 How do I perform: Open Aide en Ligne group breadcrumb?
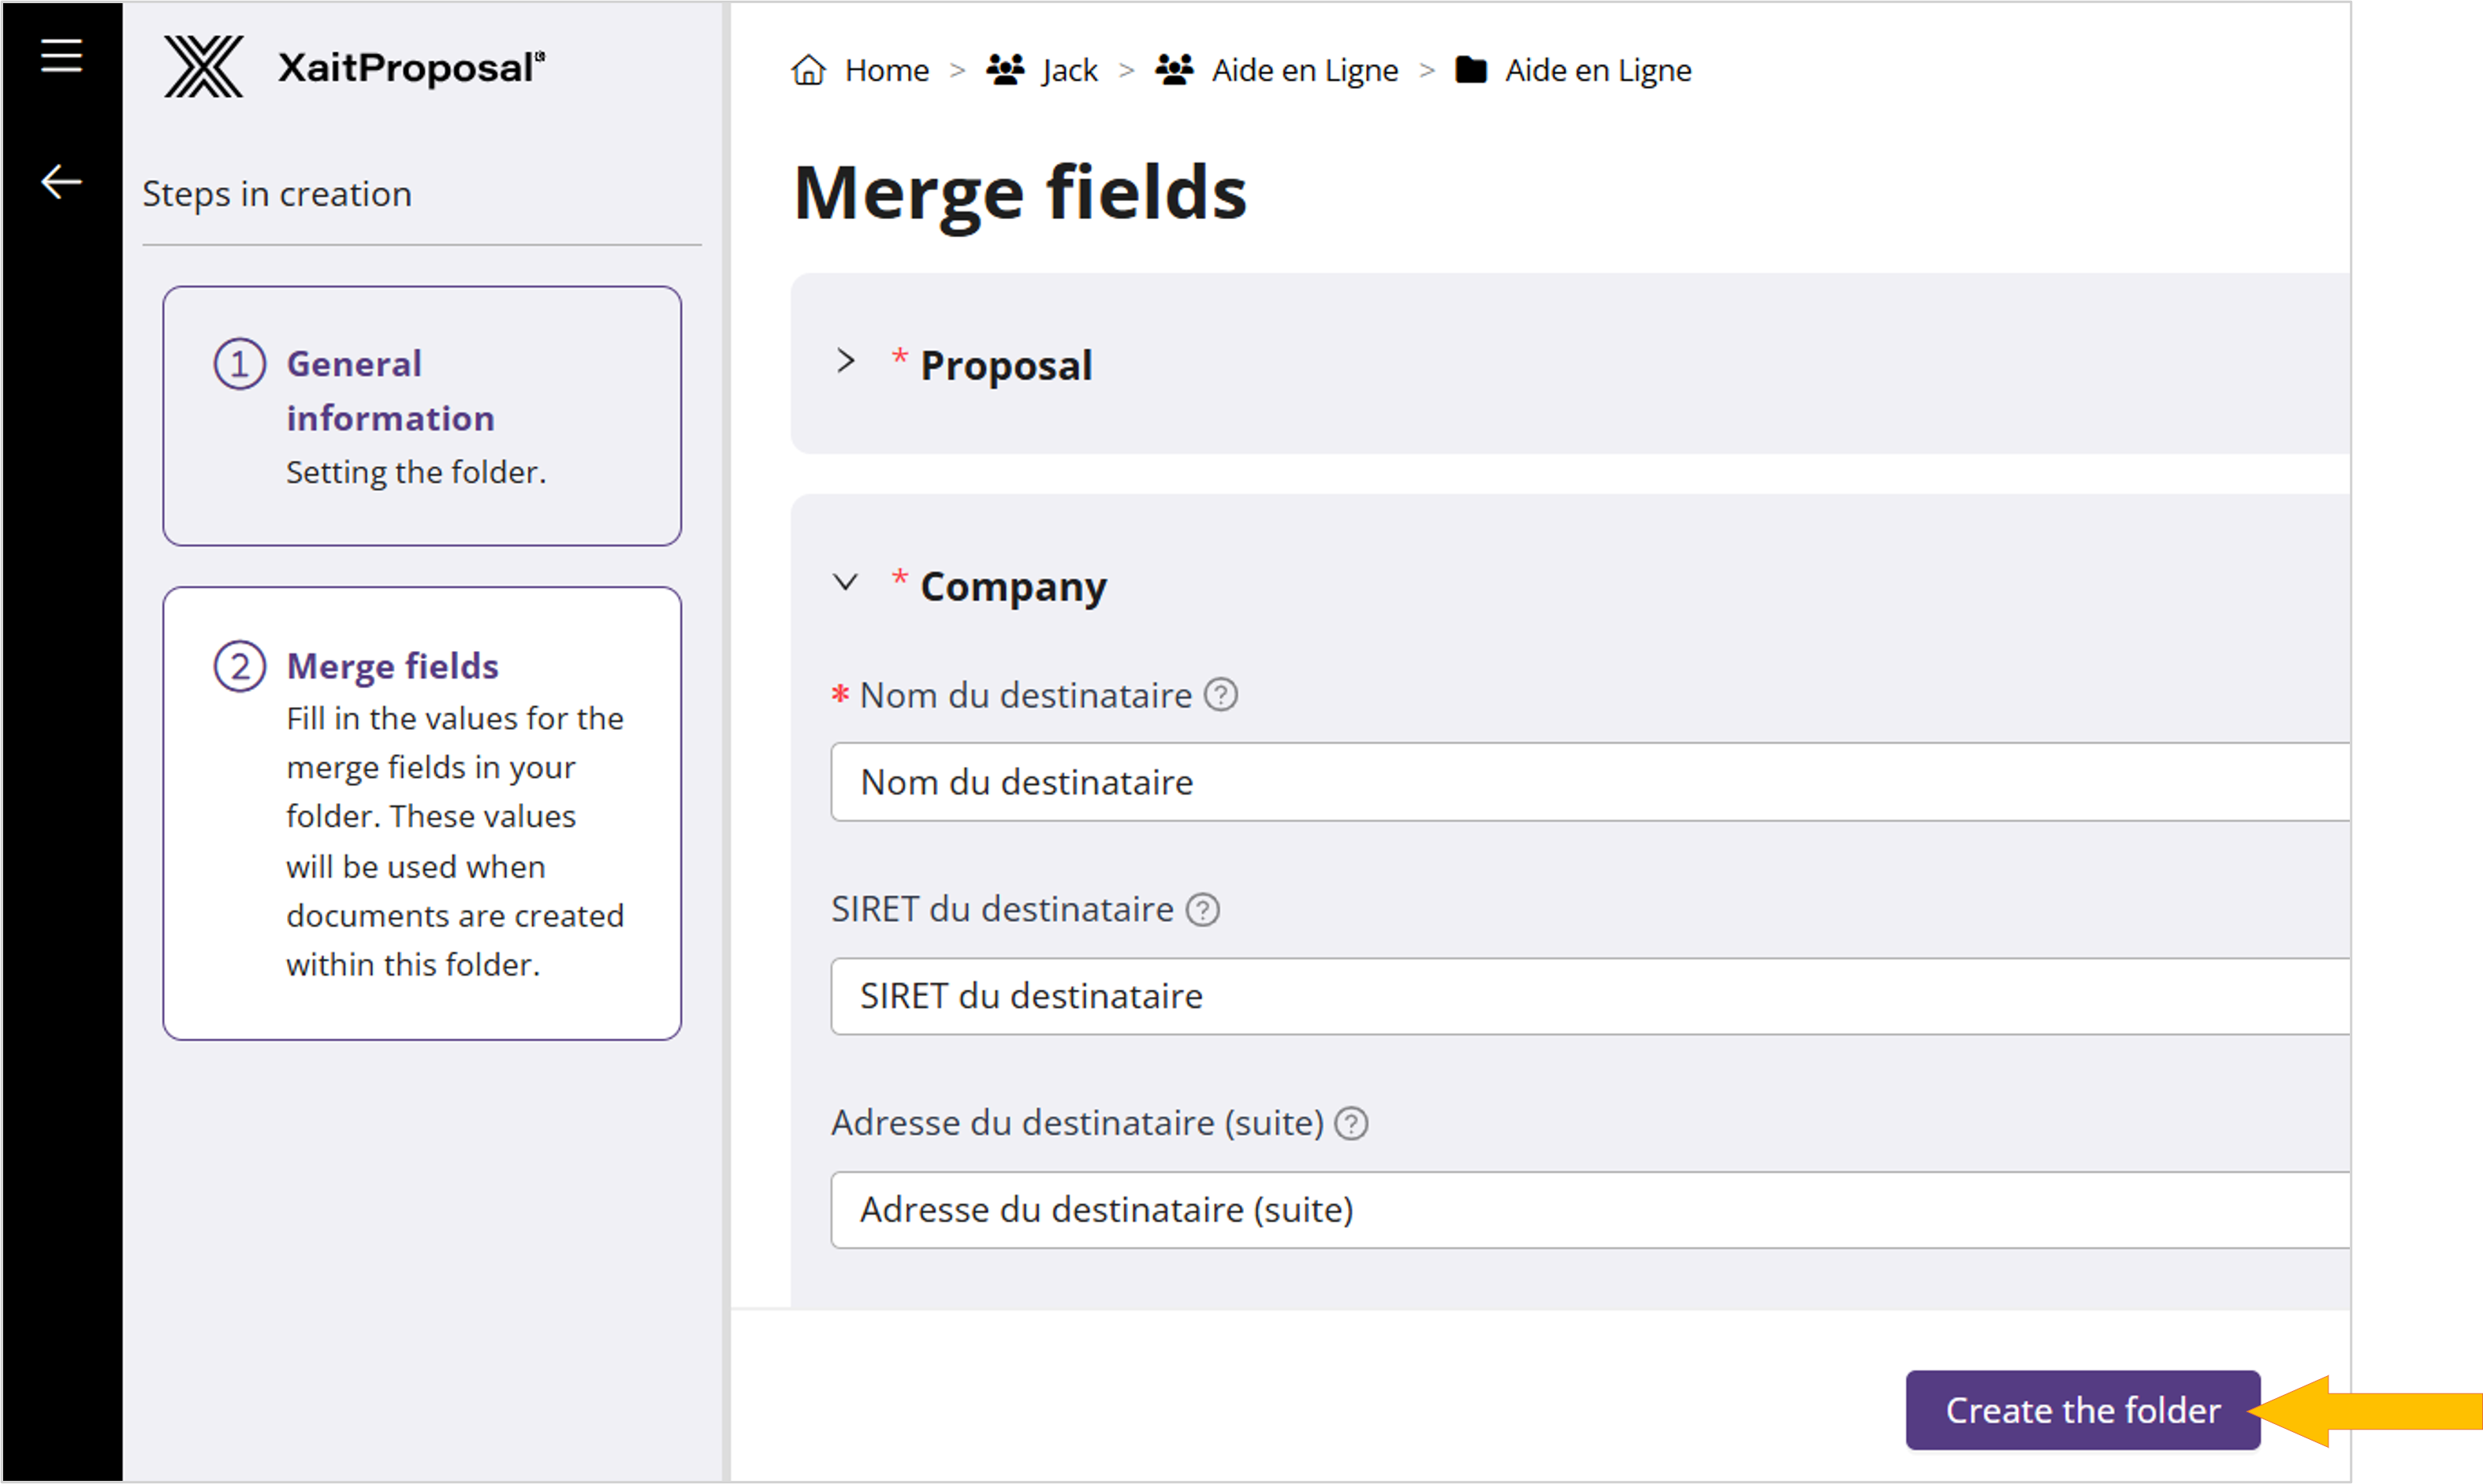pos(1303,70)
